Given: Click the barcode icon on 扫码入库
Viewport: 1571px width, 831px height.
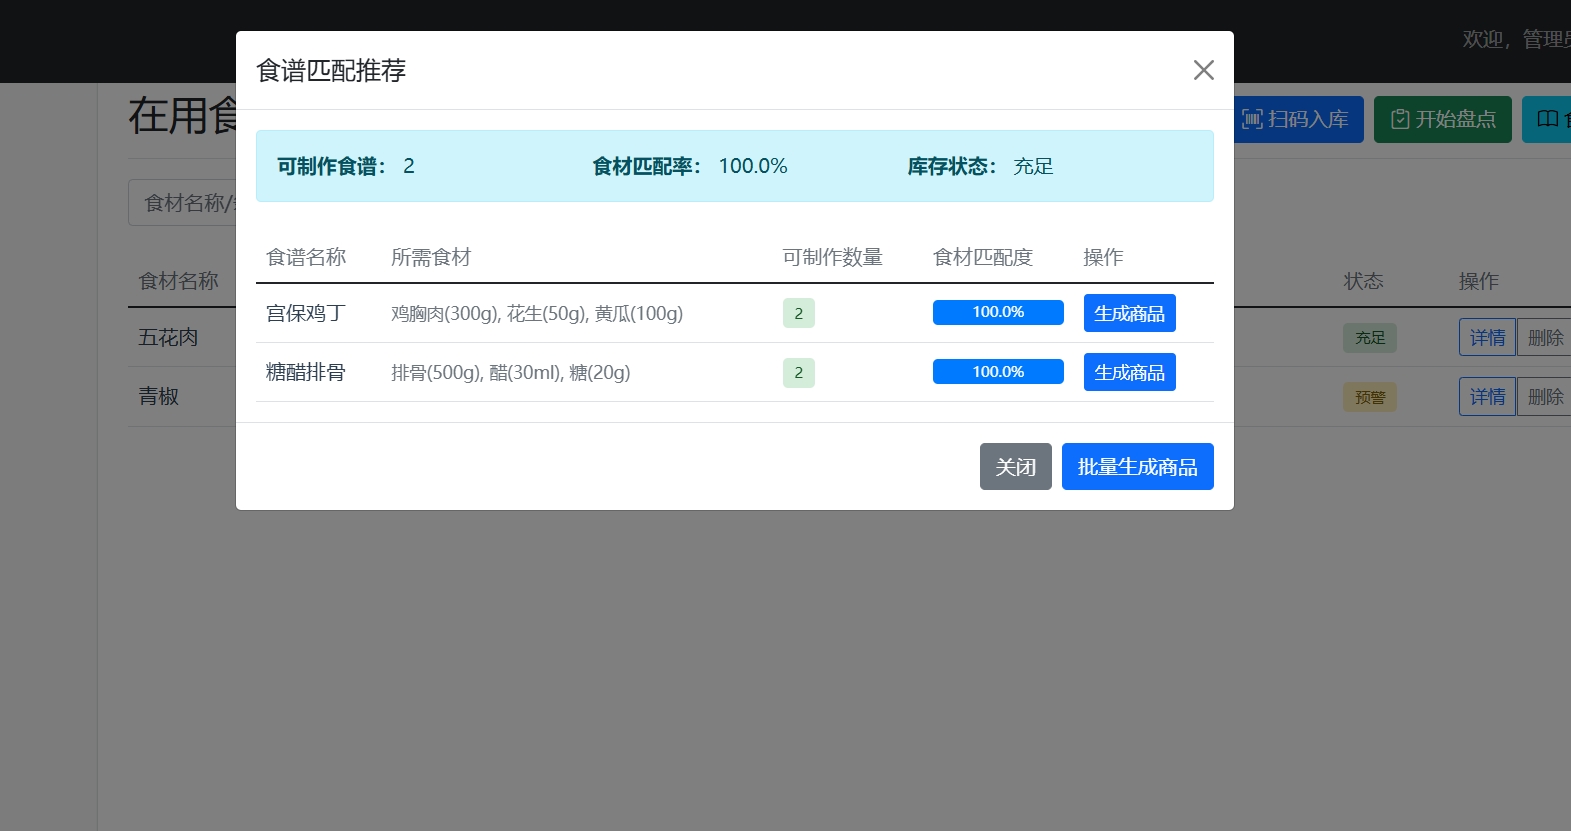Looking at the screenshot, I should click(x=1252, y=120).
